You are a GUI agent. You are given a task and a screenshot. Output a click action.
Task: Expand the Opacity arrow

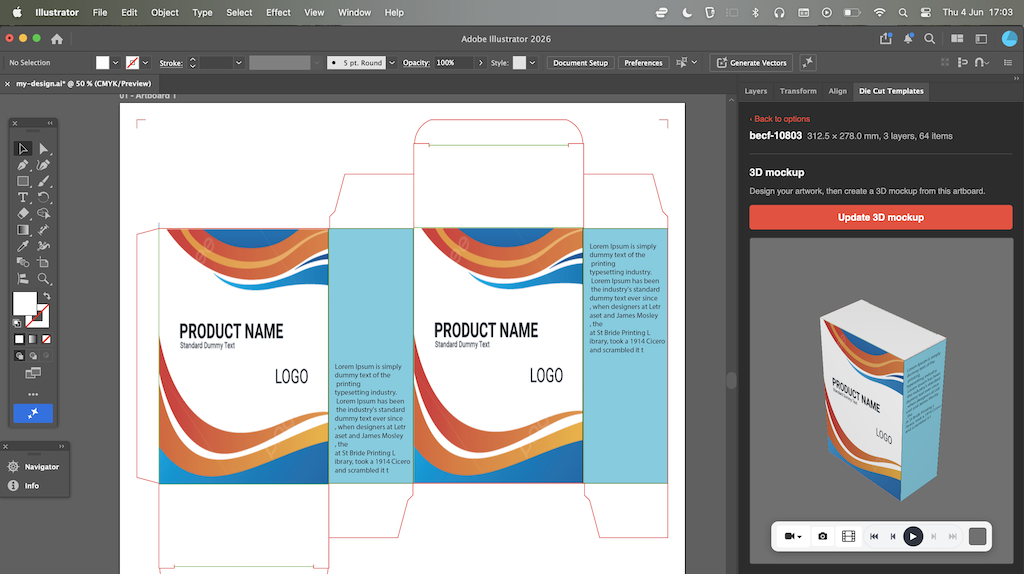coord(481,63)
